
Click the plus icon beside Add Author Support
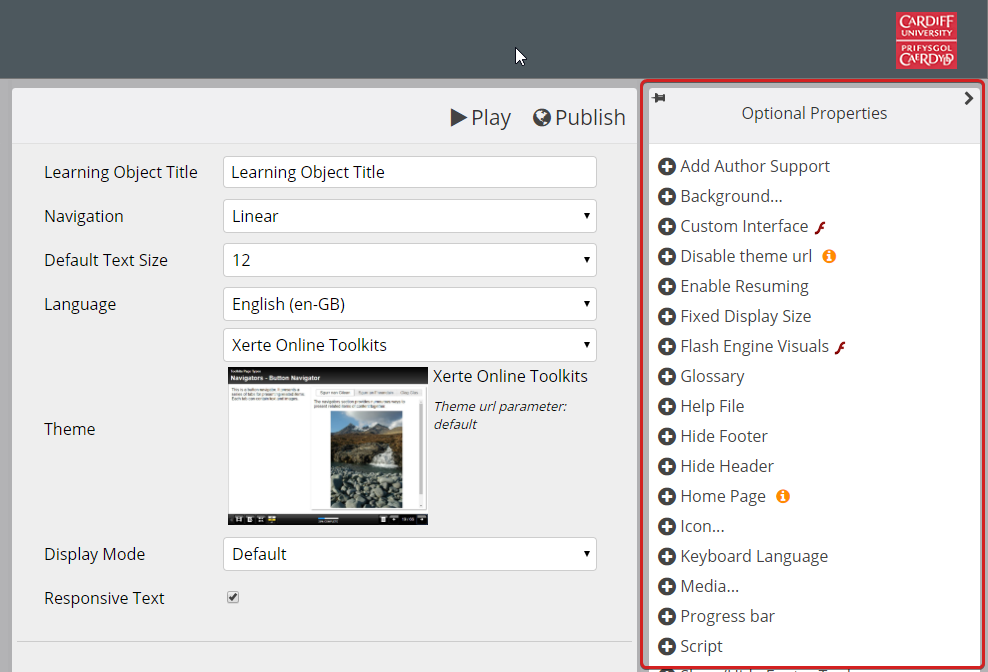tap(667, 166)
